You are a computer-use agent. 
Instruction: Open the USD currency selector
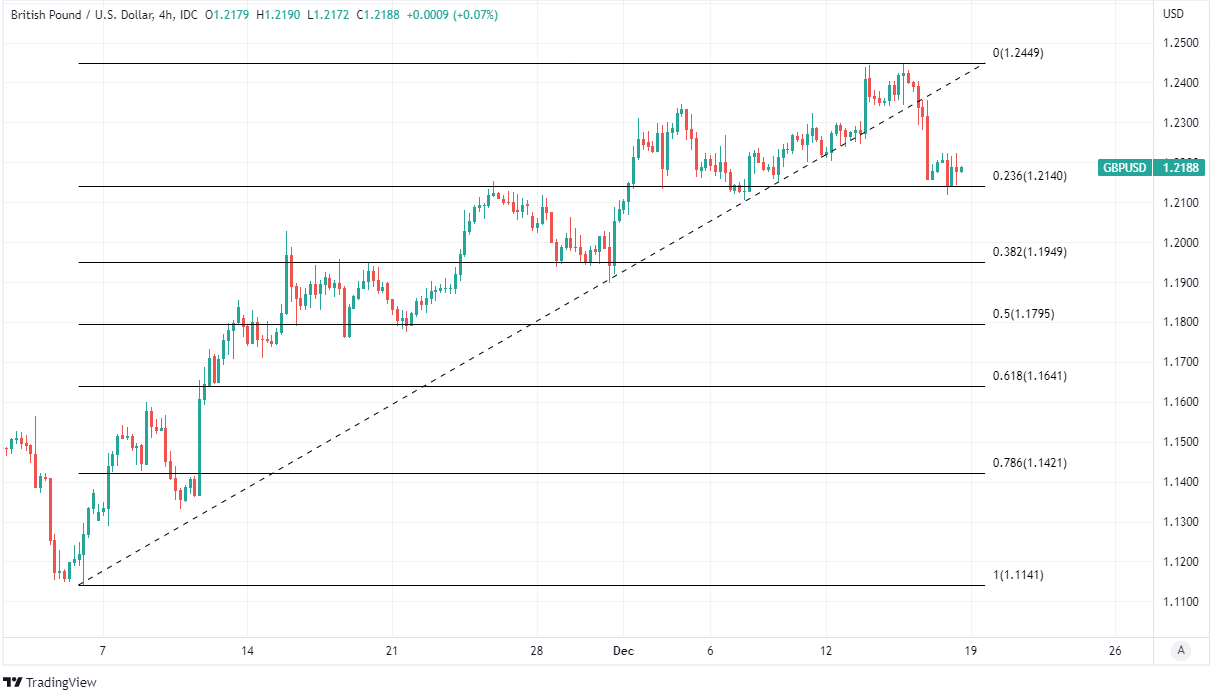coord(1174,14)
